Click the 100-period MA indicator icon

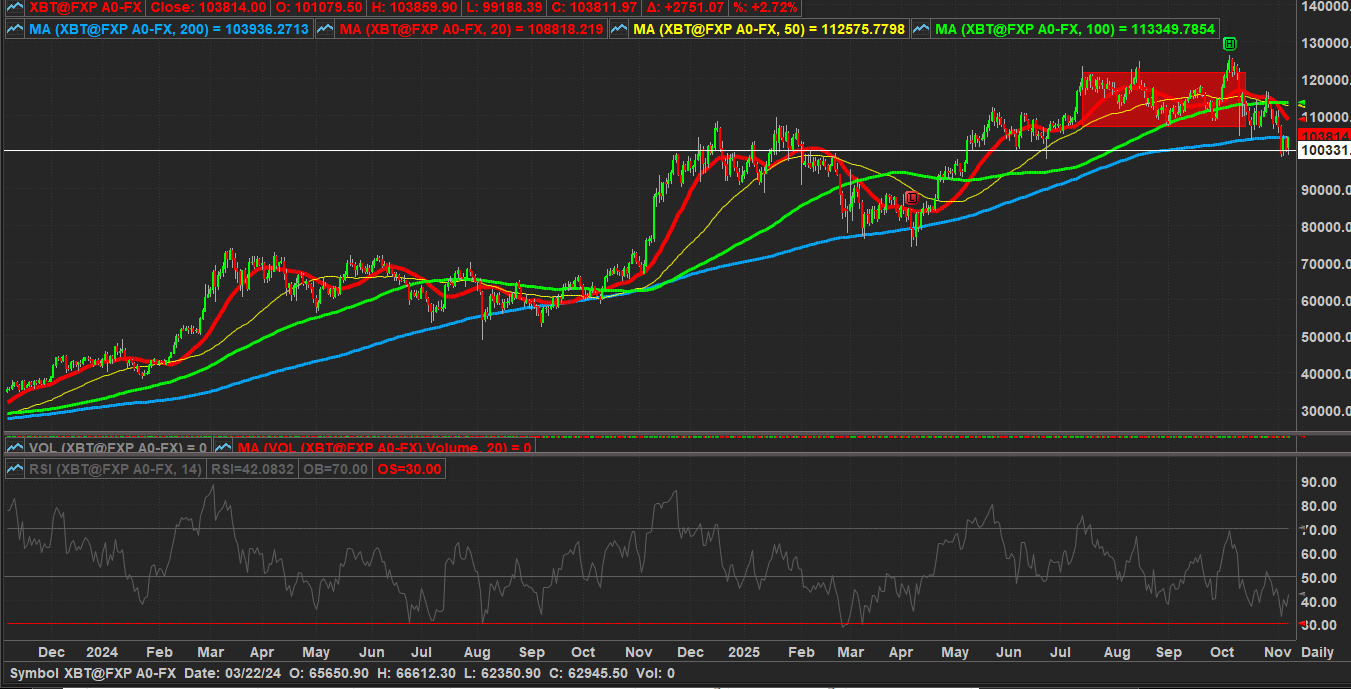click(921, 29)
